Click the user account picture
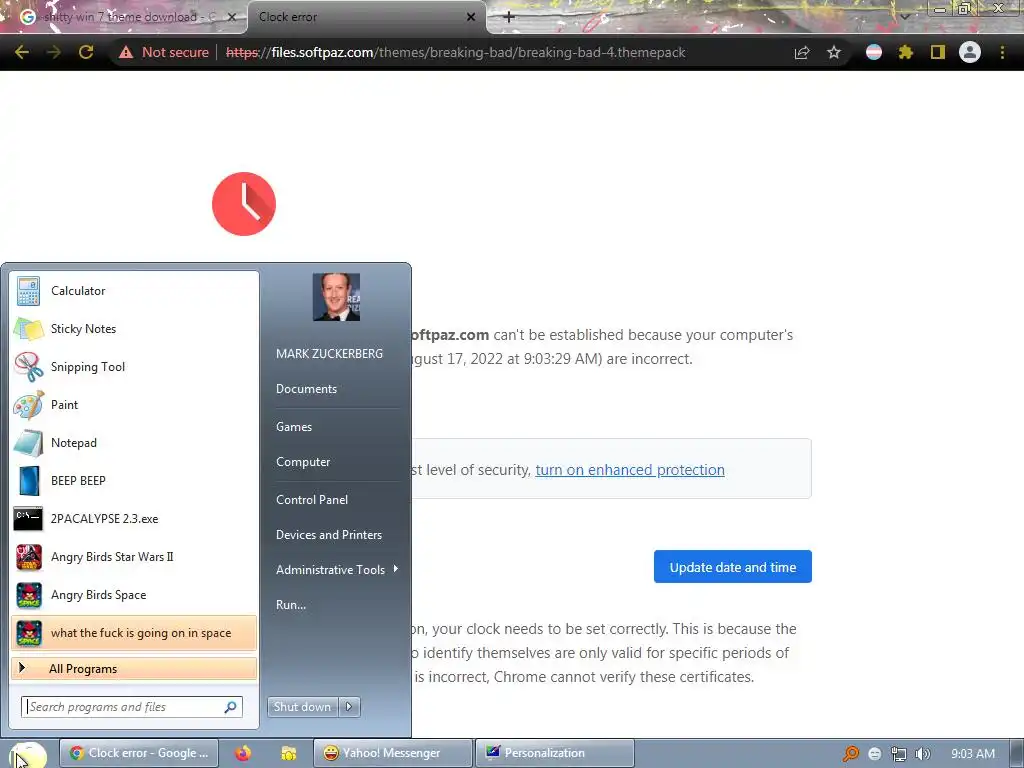Screen dimensions: 1024x768 point(336,297)
